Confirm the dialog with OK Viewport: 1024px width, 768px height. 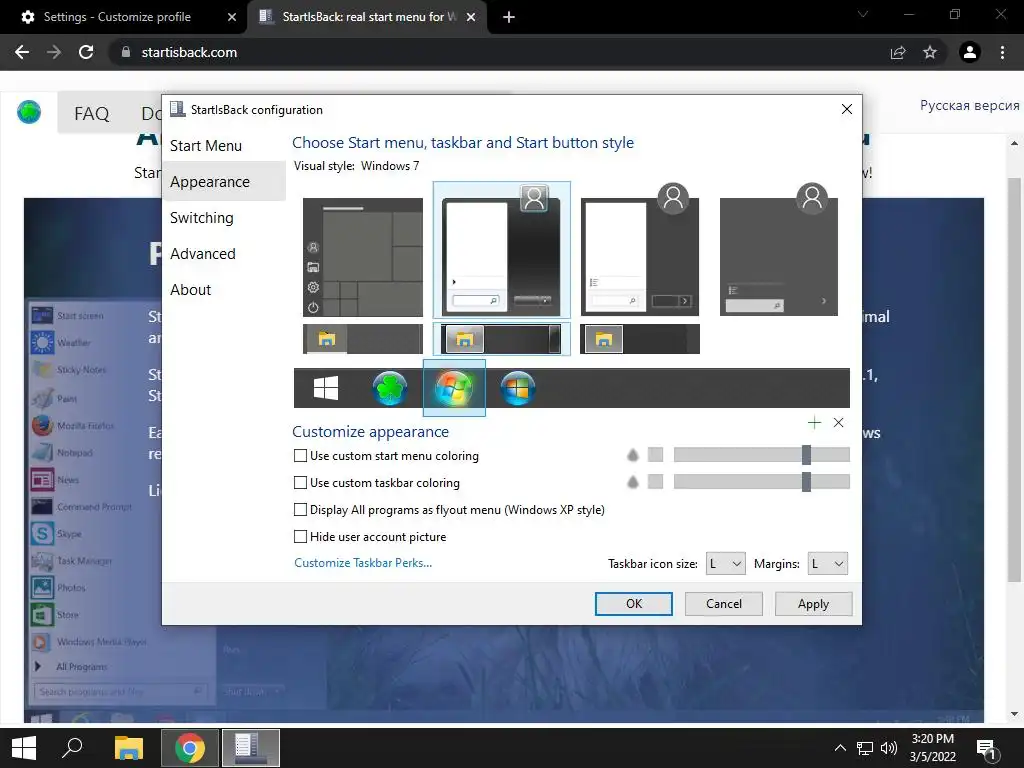633,603
